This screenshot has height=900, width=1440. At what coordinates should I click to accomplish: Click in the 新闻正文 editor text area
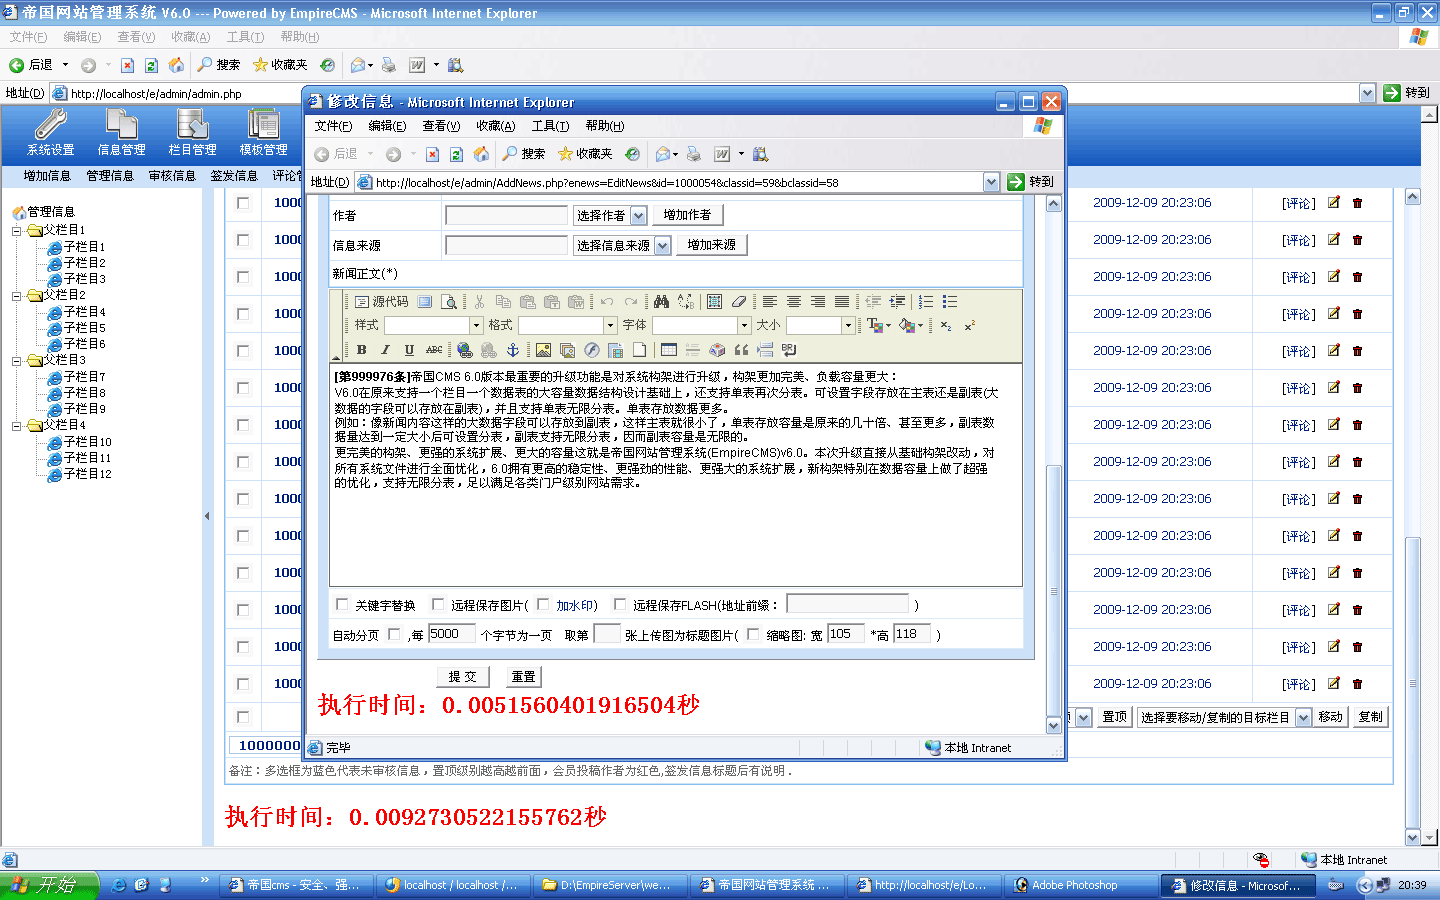pos(675,530)
